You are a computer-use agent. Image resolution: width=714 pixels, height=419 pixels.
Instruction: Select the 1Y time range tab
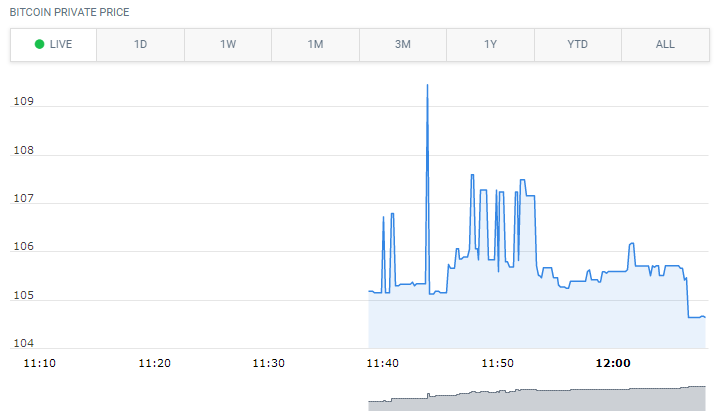pyautogui.click(x=490, y=45)
